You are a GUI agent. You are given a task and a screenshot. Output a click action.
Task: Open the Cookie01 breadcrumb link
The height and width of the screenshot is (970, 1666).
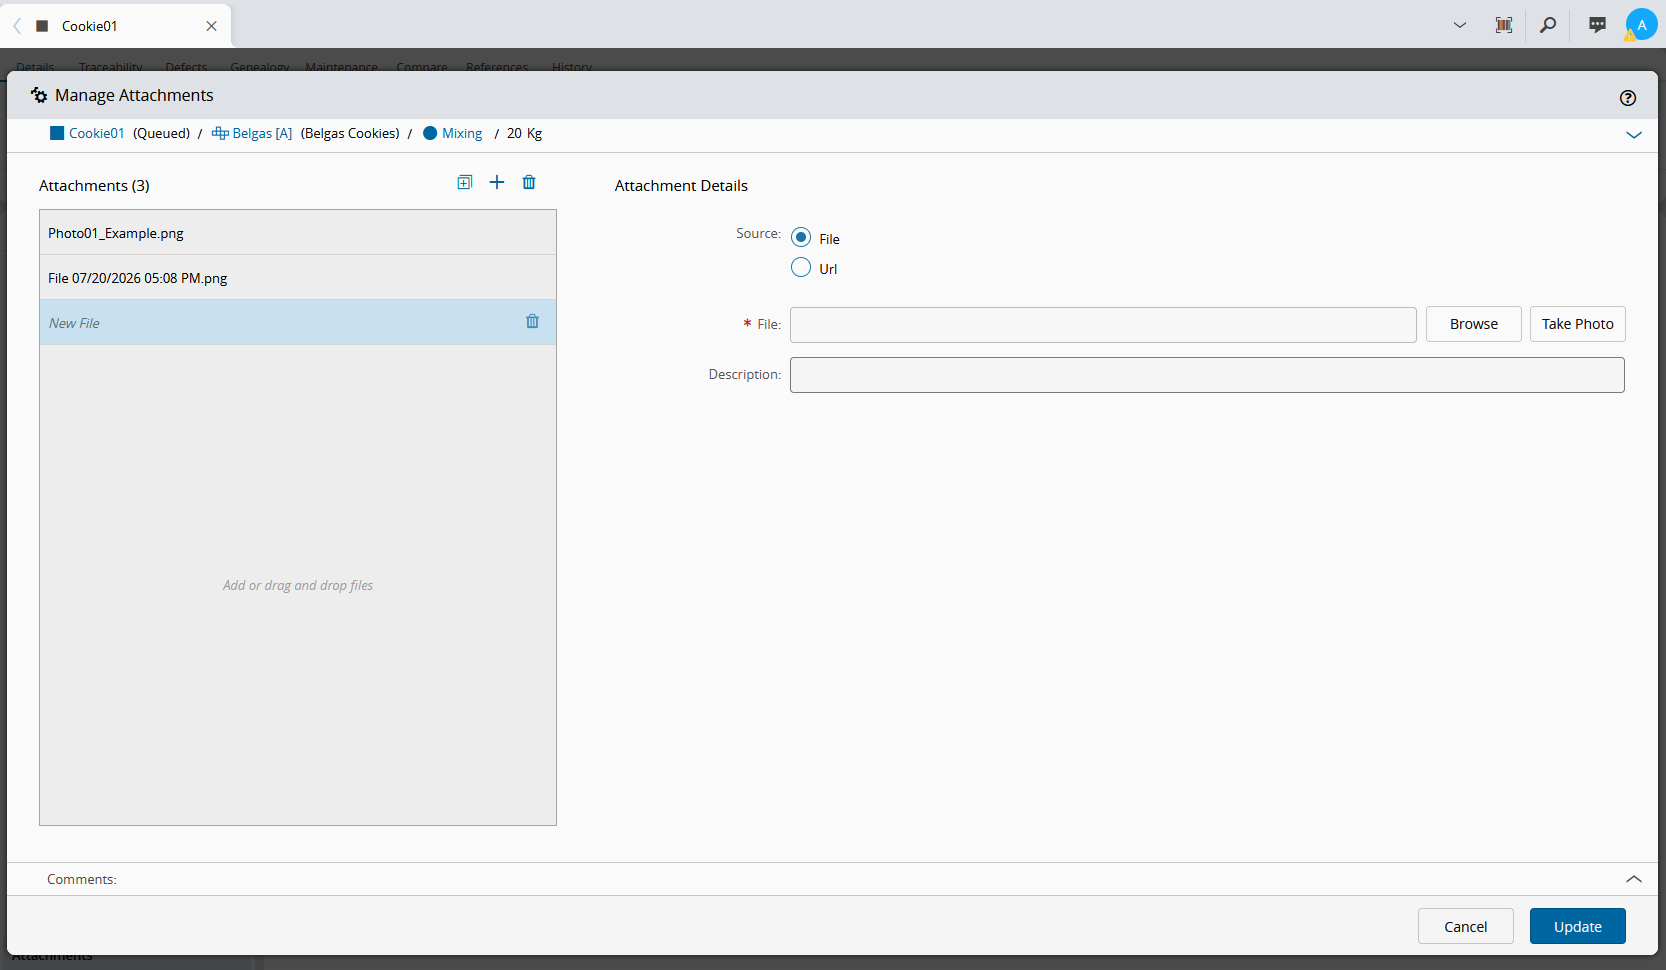pos(96,133)
